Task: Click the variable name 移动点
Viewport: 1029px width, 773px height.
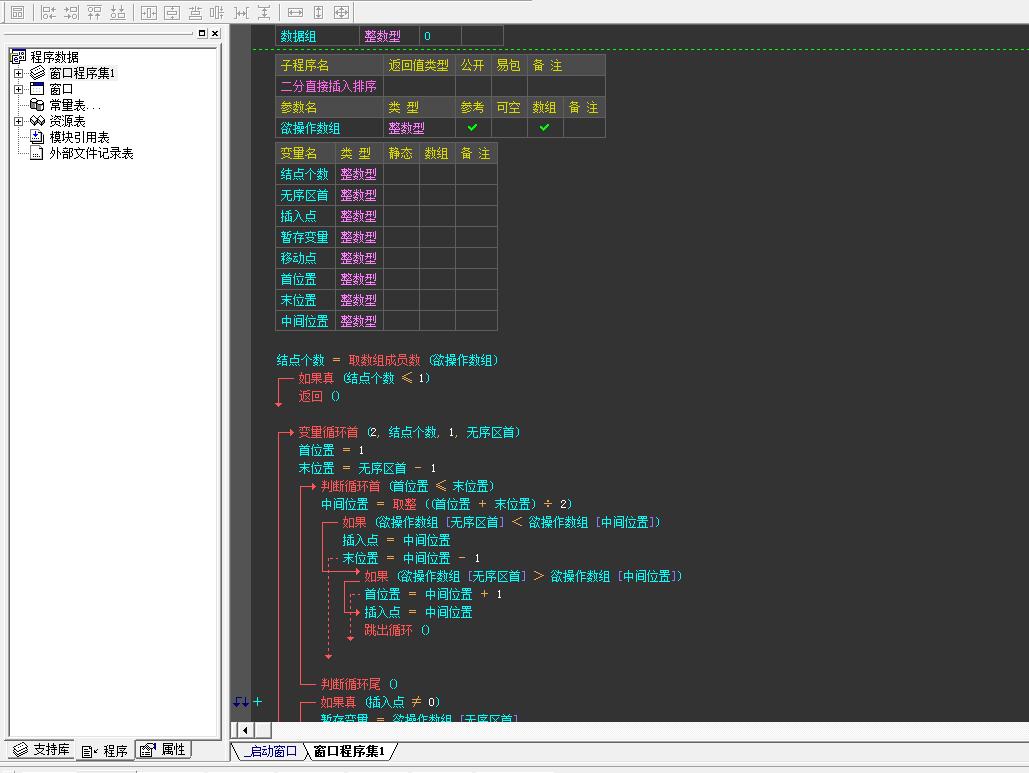Action: click(299, 258)
